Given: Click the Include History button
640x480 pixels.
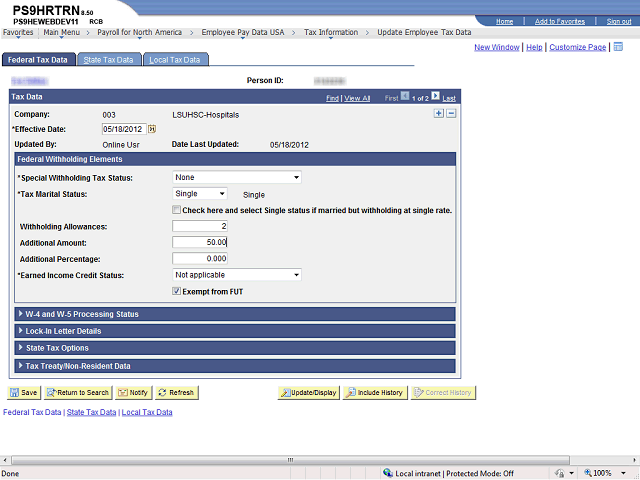Looking at the screenshot, I should (374, 393).
